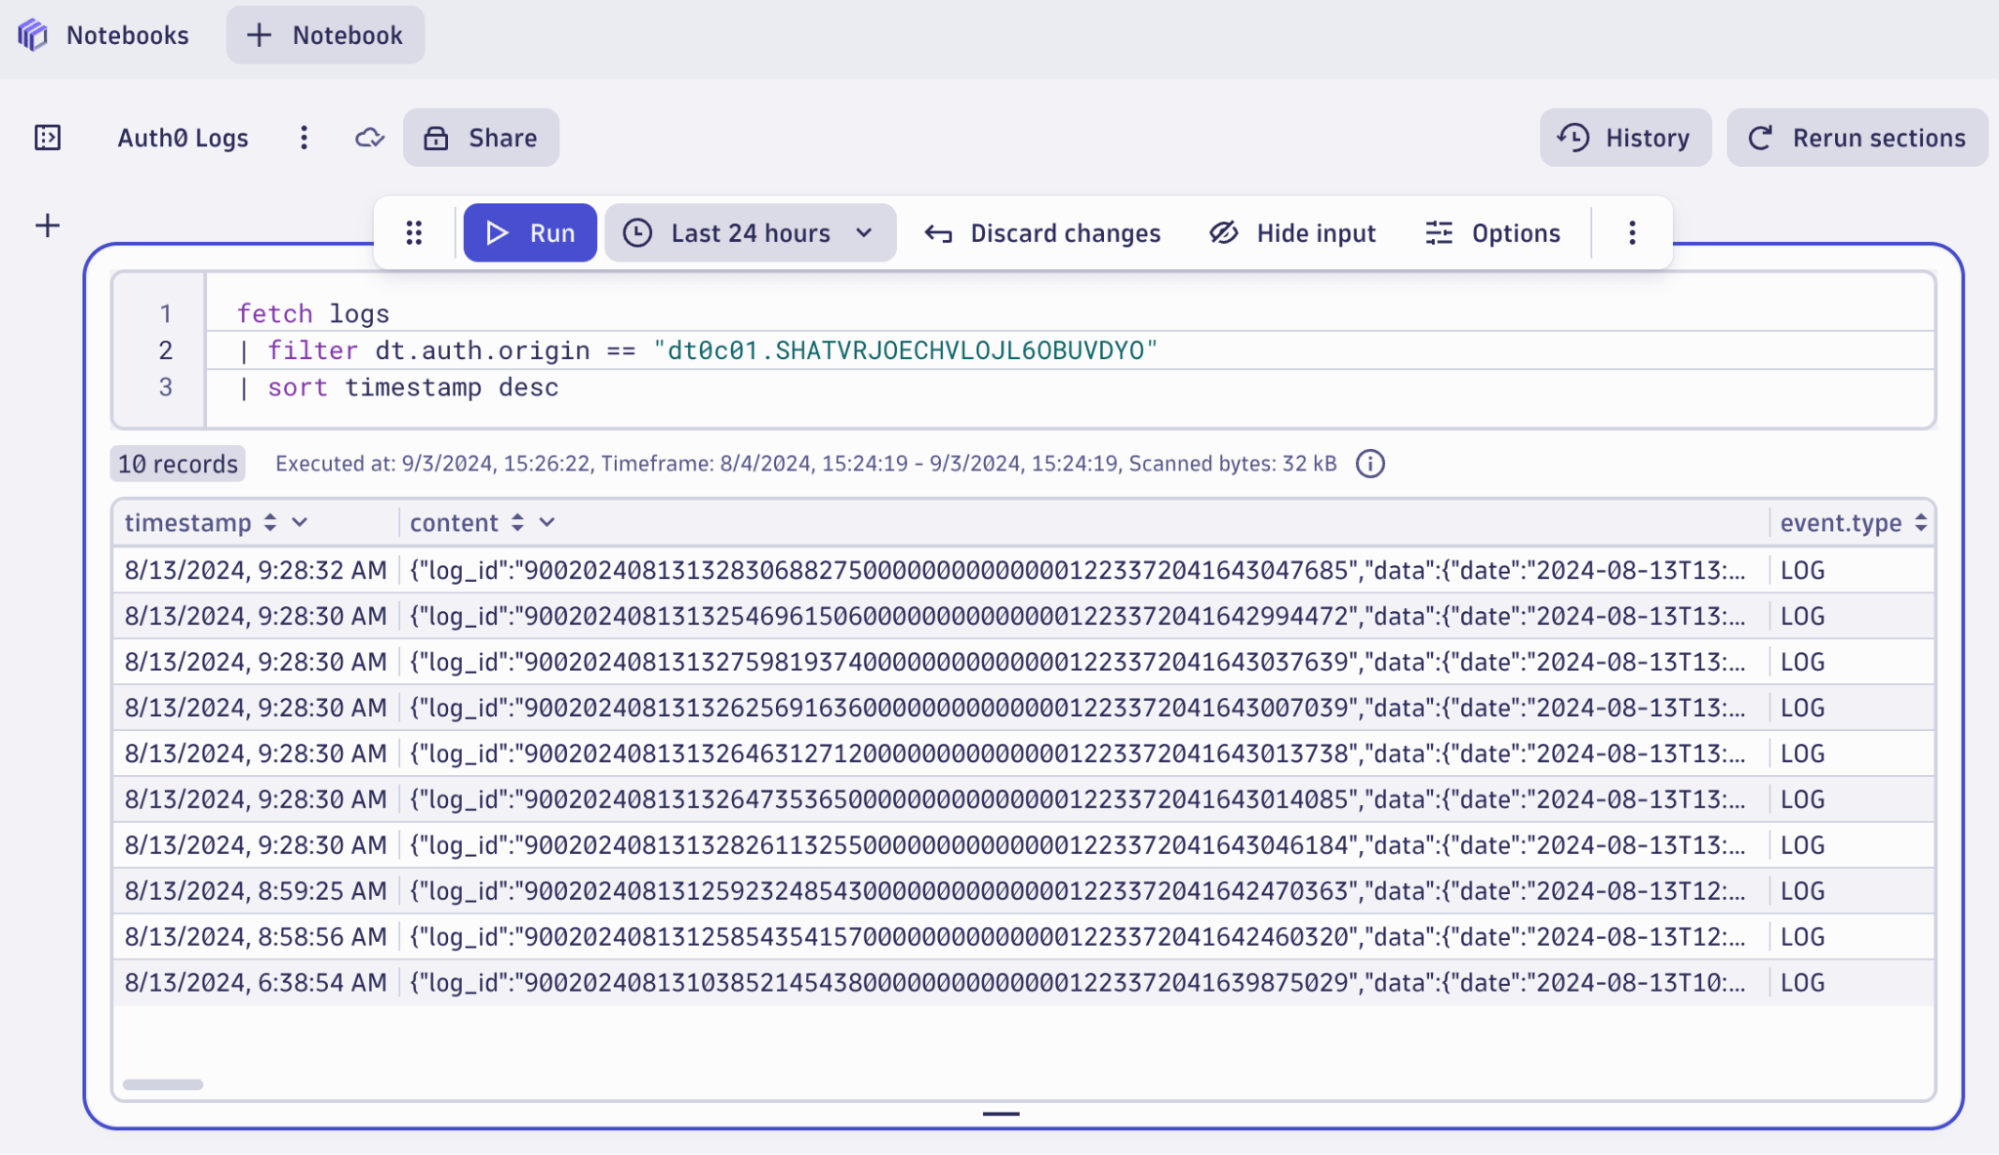Image resolution: width=1999 pixels, height=1155 pixels.
Task: Run the query
Action: click(x=530, y=232)
